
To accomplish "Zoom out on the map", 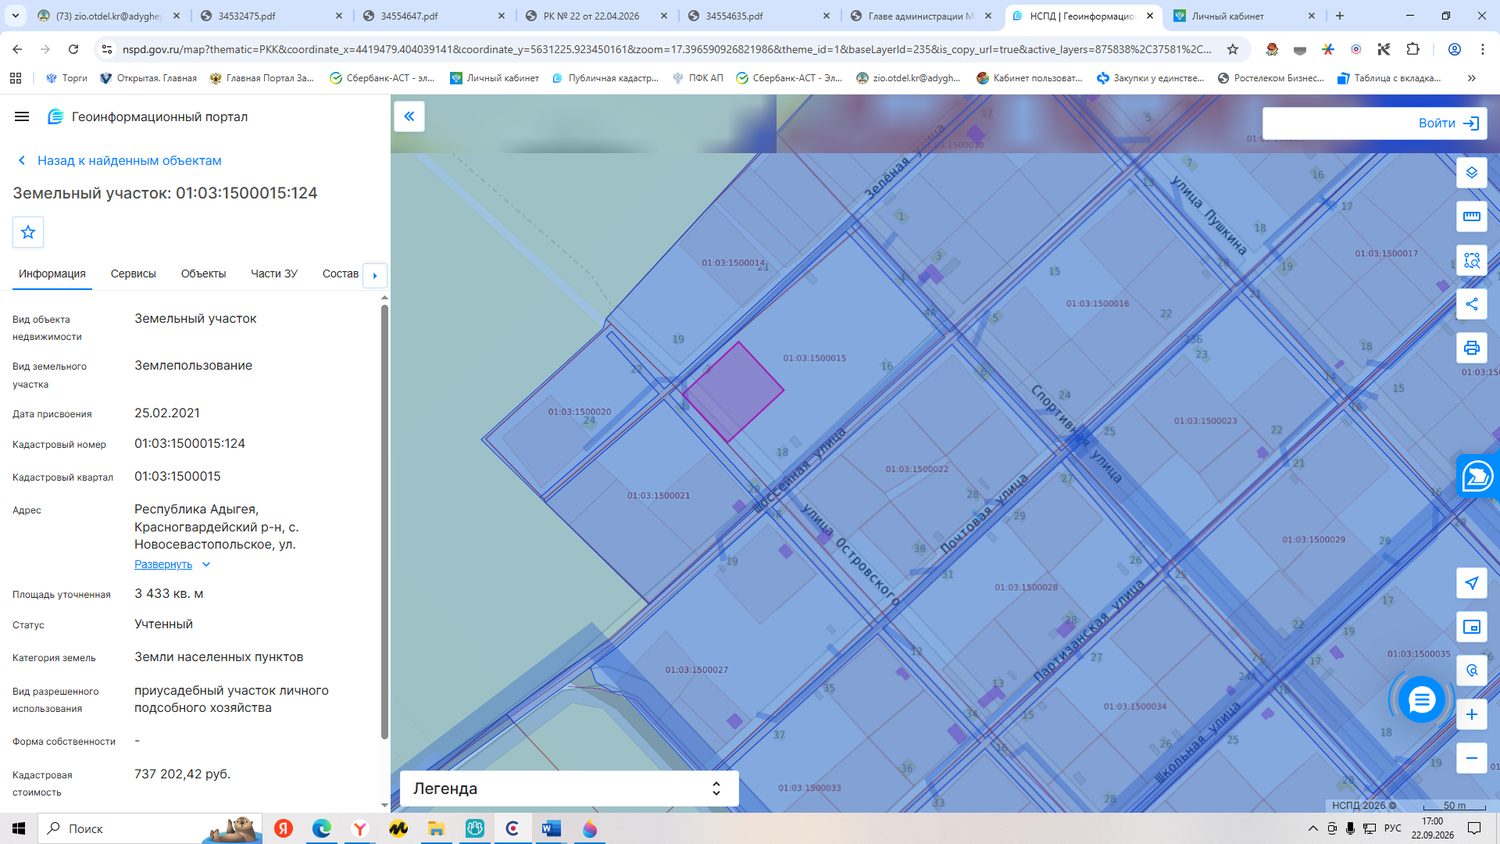I will 1471,758.
